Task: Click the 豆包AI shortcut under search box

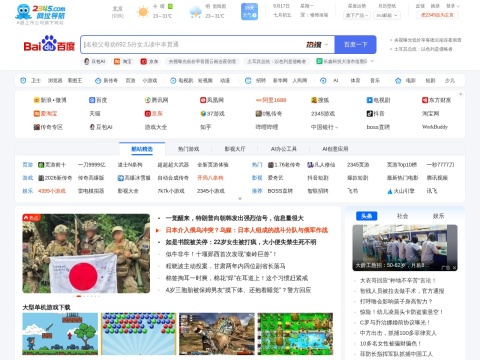Action: [x=95, y=61]
